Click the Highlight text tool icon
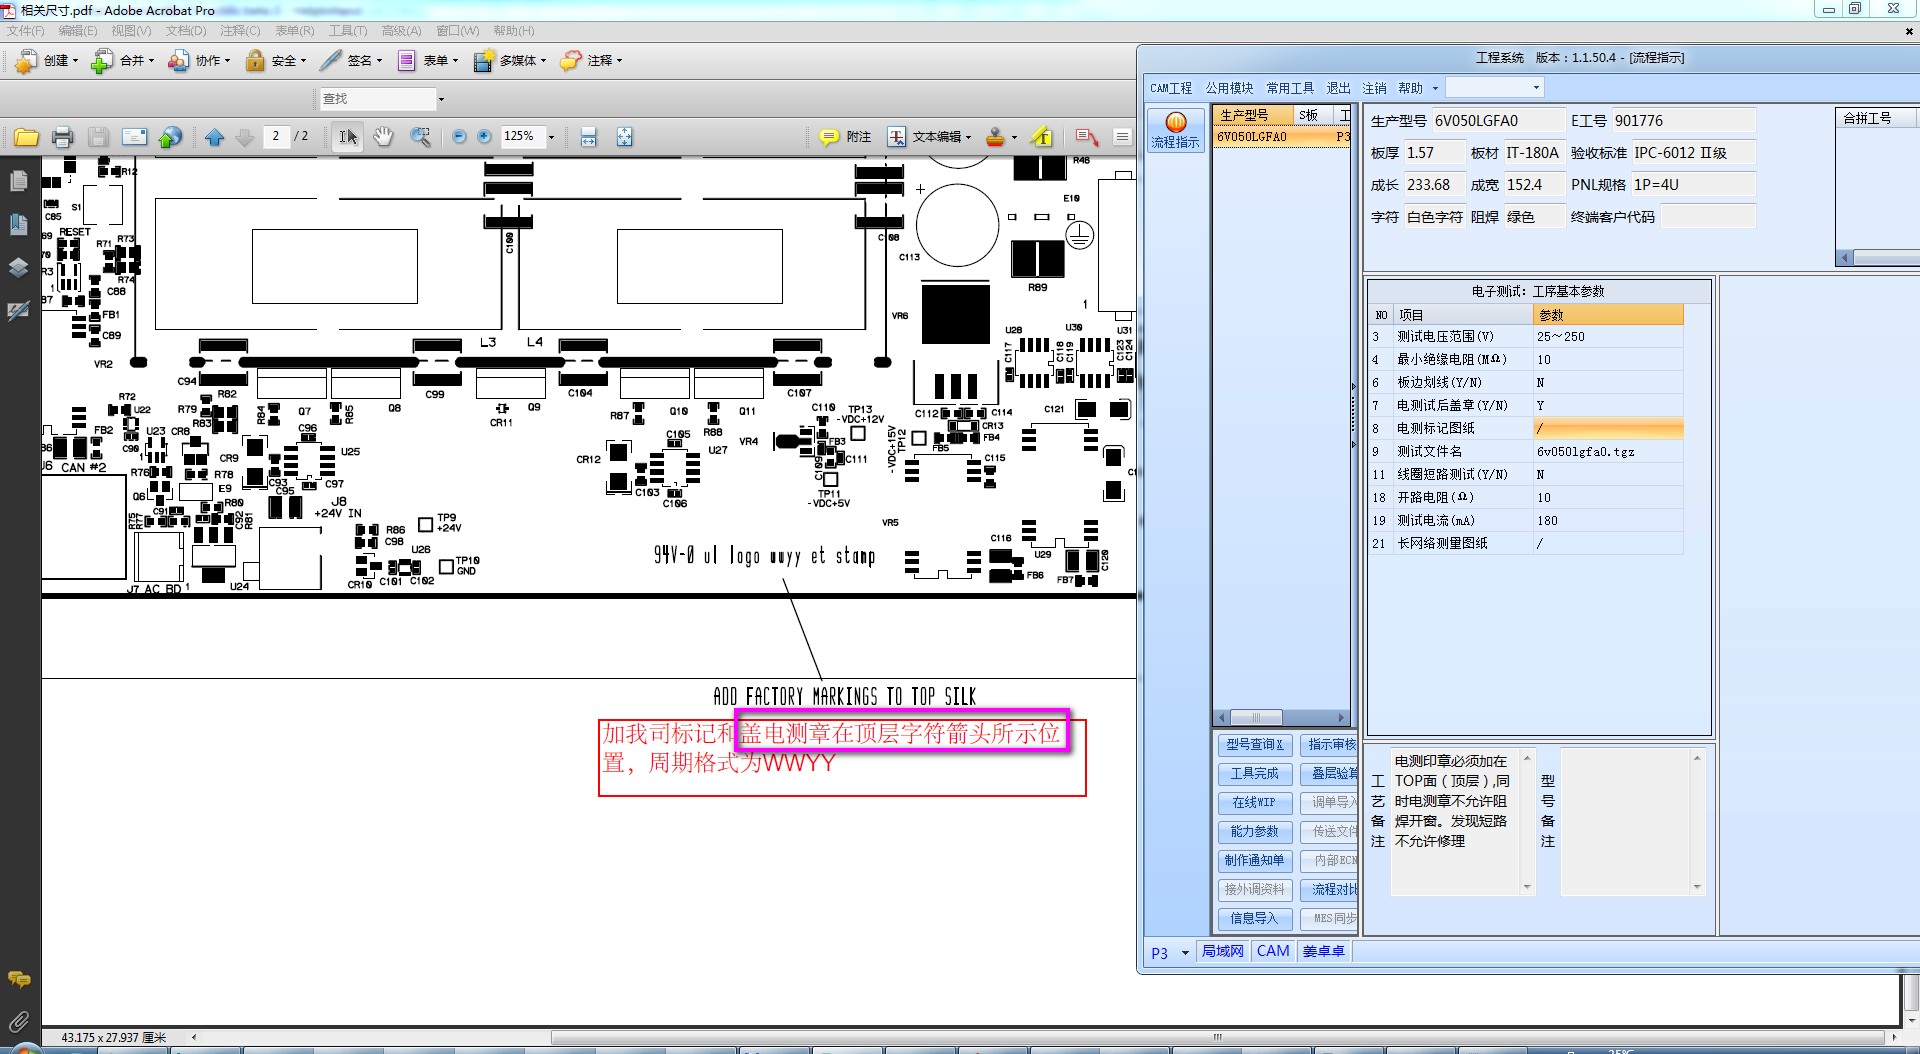The image size is (1920, 1054). tap(1042, 137)
